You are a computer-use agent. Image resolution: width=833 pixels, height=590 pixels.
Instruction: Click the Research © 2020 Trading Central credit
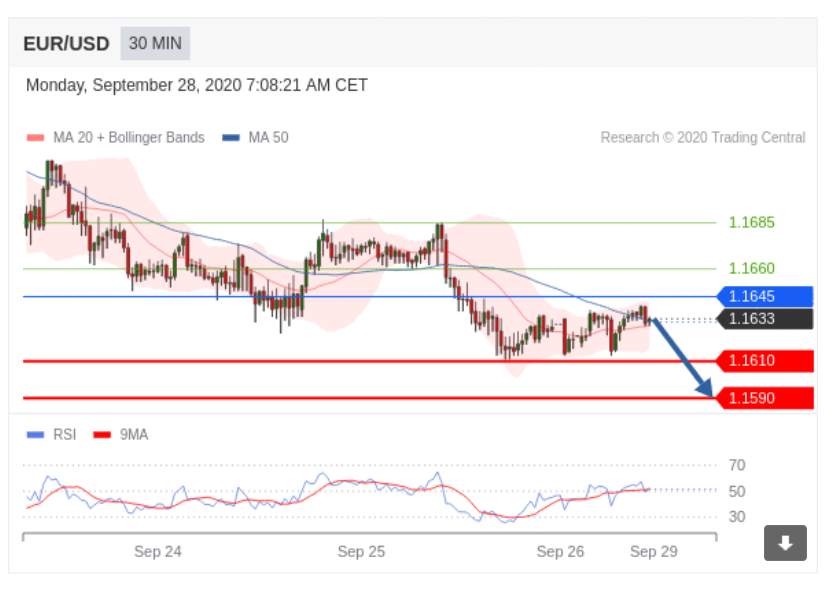[703, 138]
